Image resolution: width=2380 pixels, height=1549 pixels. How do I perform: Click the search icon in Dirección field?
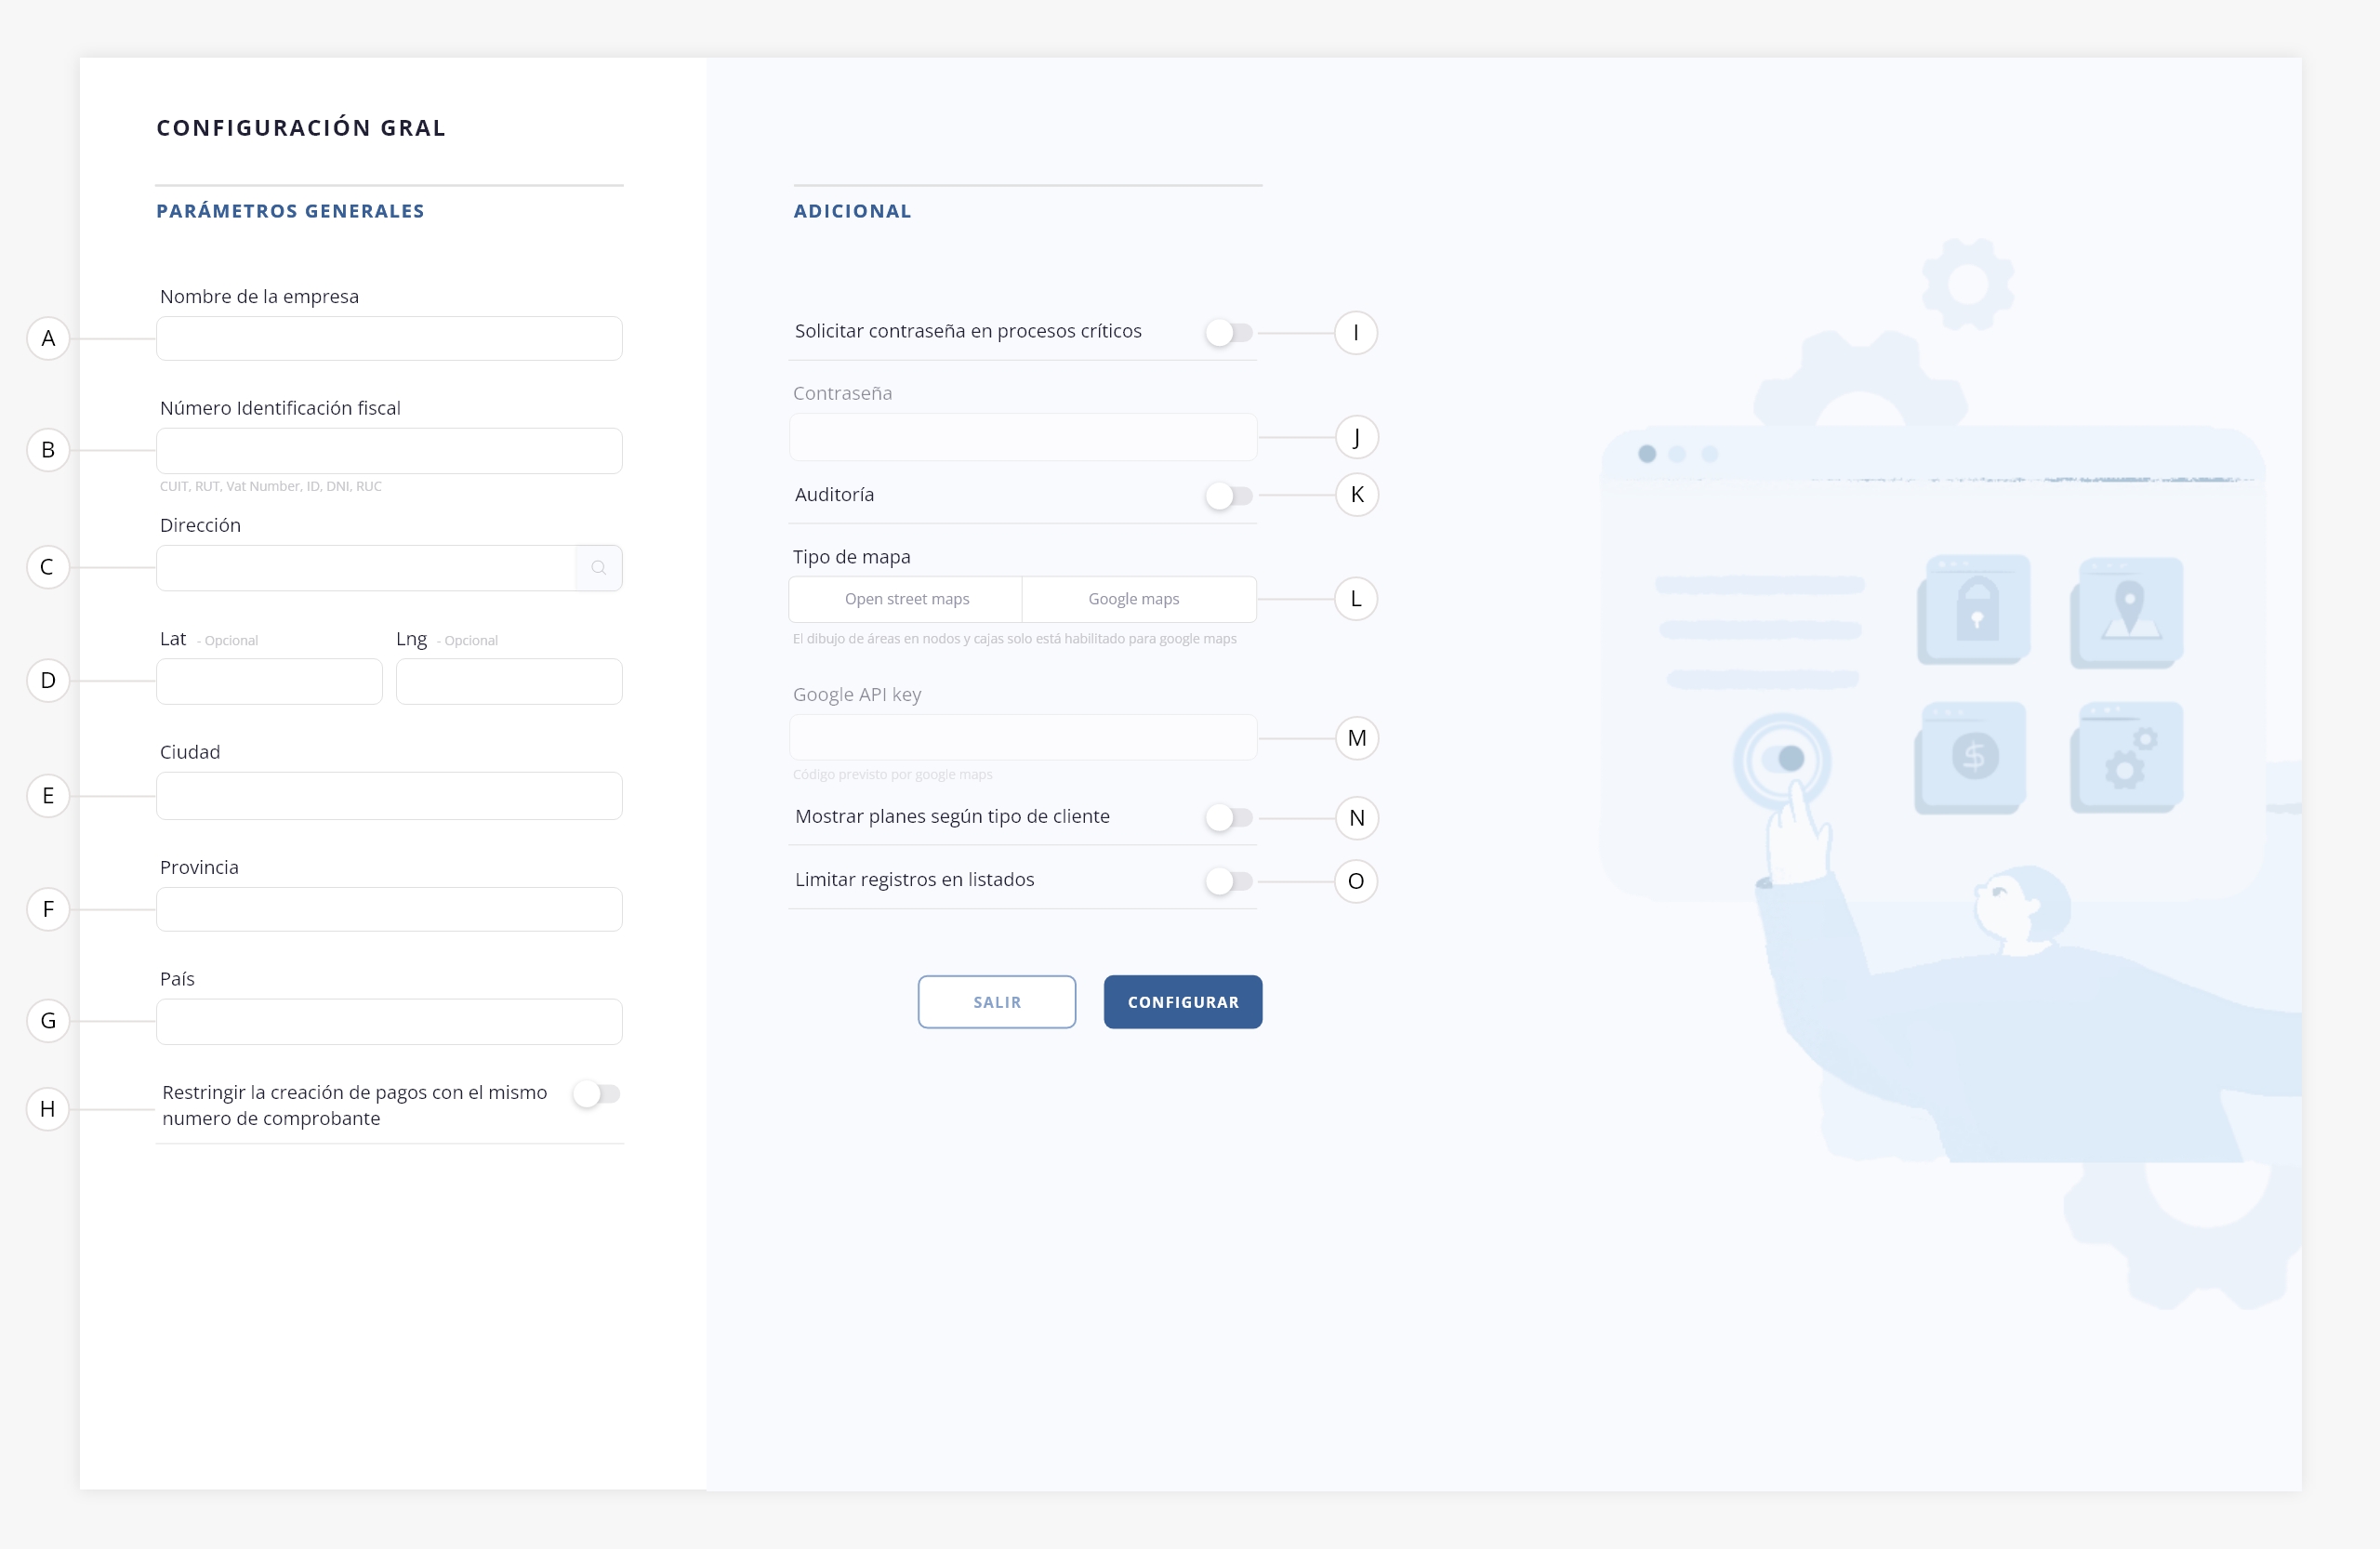coord(598,568)
